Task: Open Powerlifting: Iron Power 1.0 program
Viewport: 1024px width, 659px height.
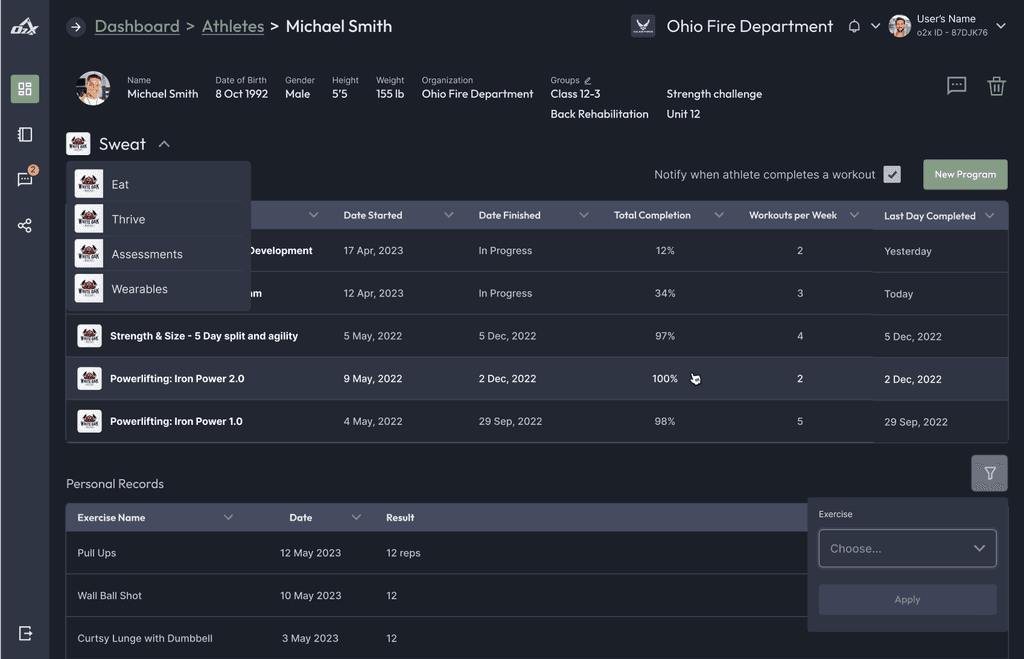Action: (x=176, y=421)
